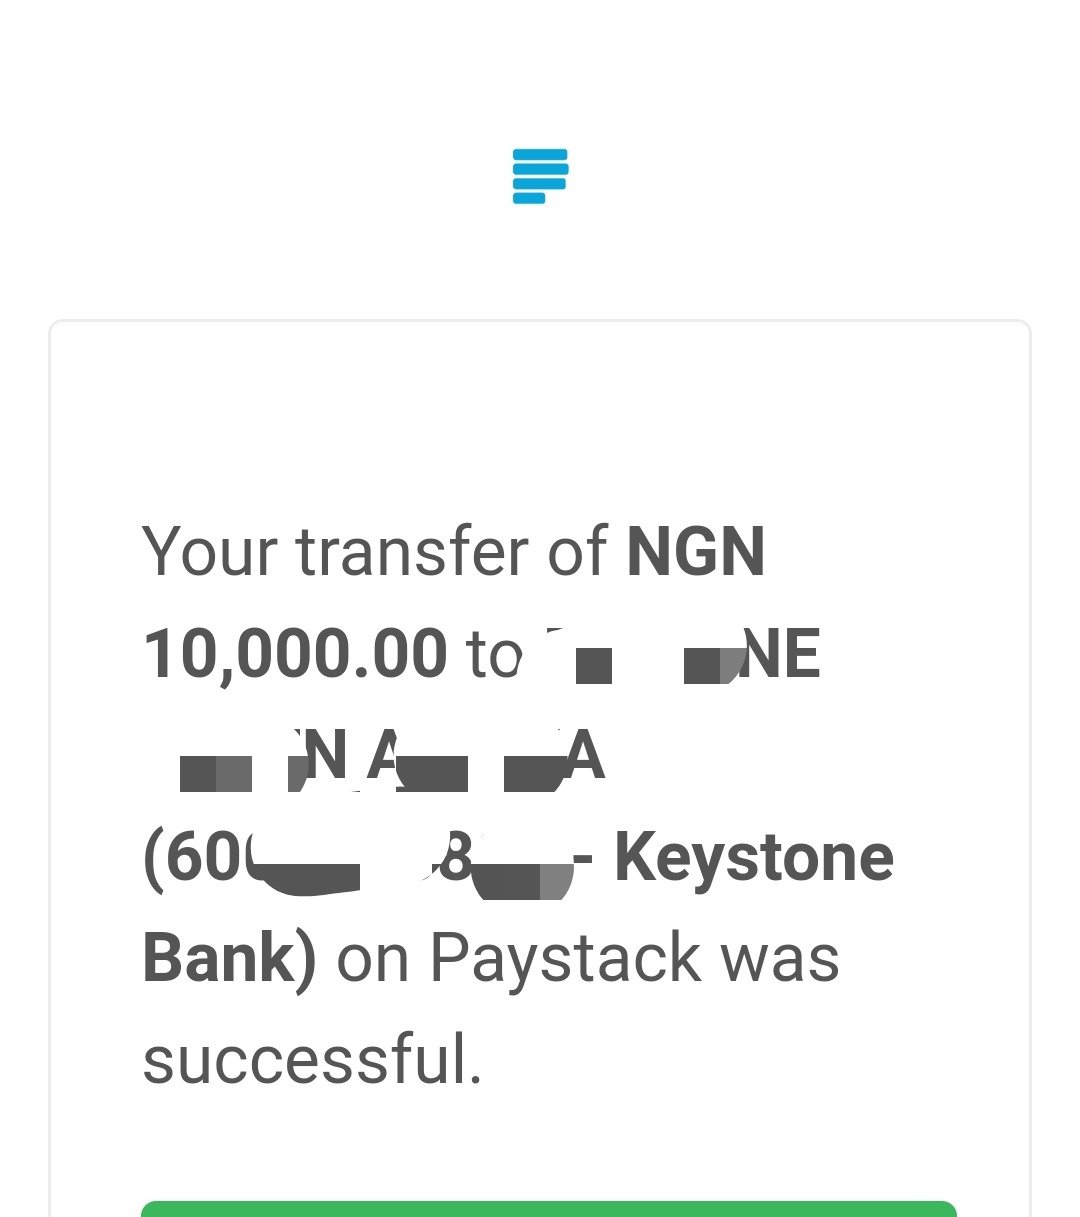Click the digit "8" in the masked account number
Image resolution: width=1080 pixels, height=1217 pixels.
tap(456, 858)
